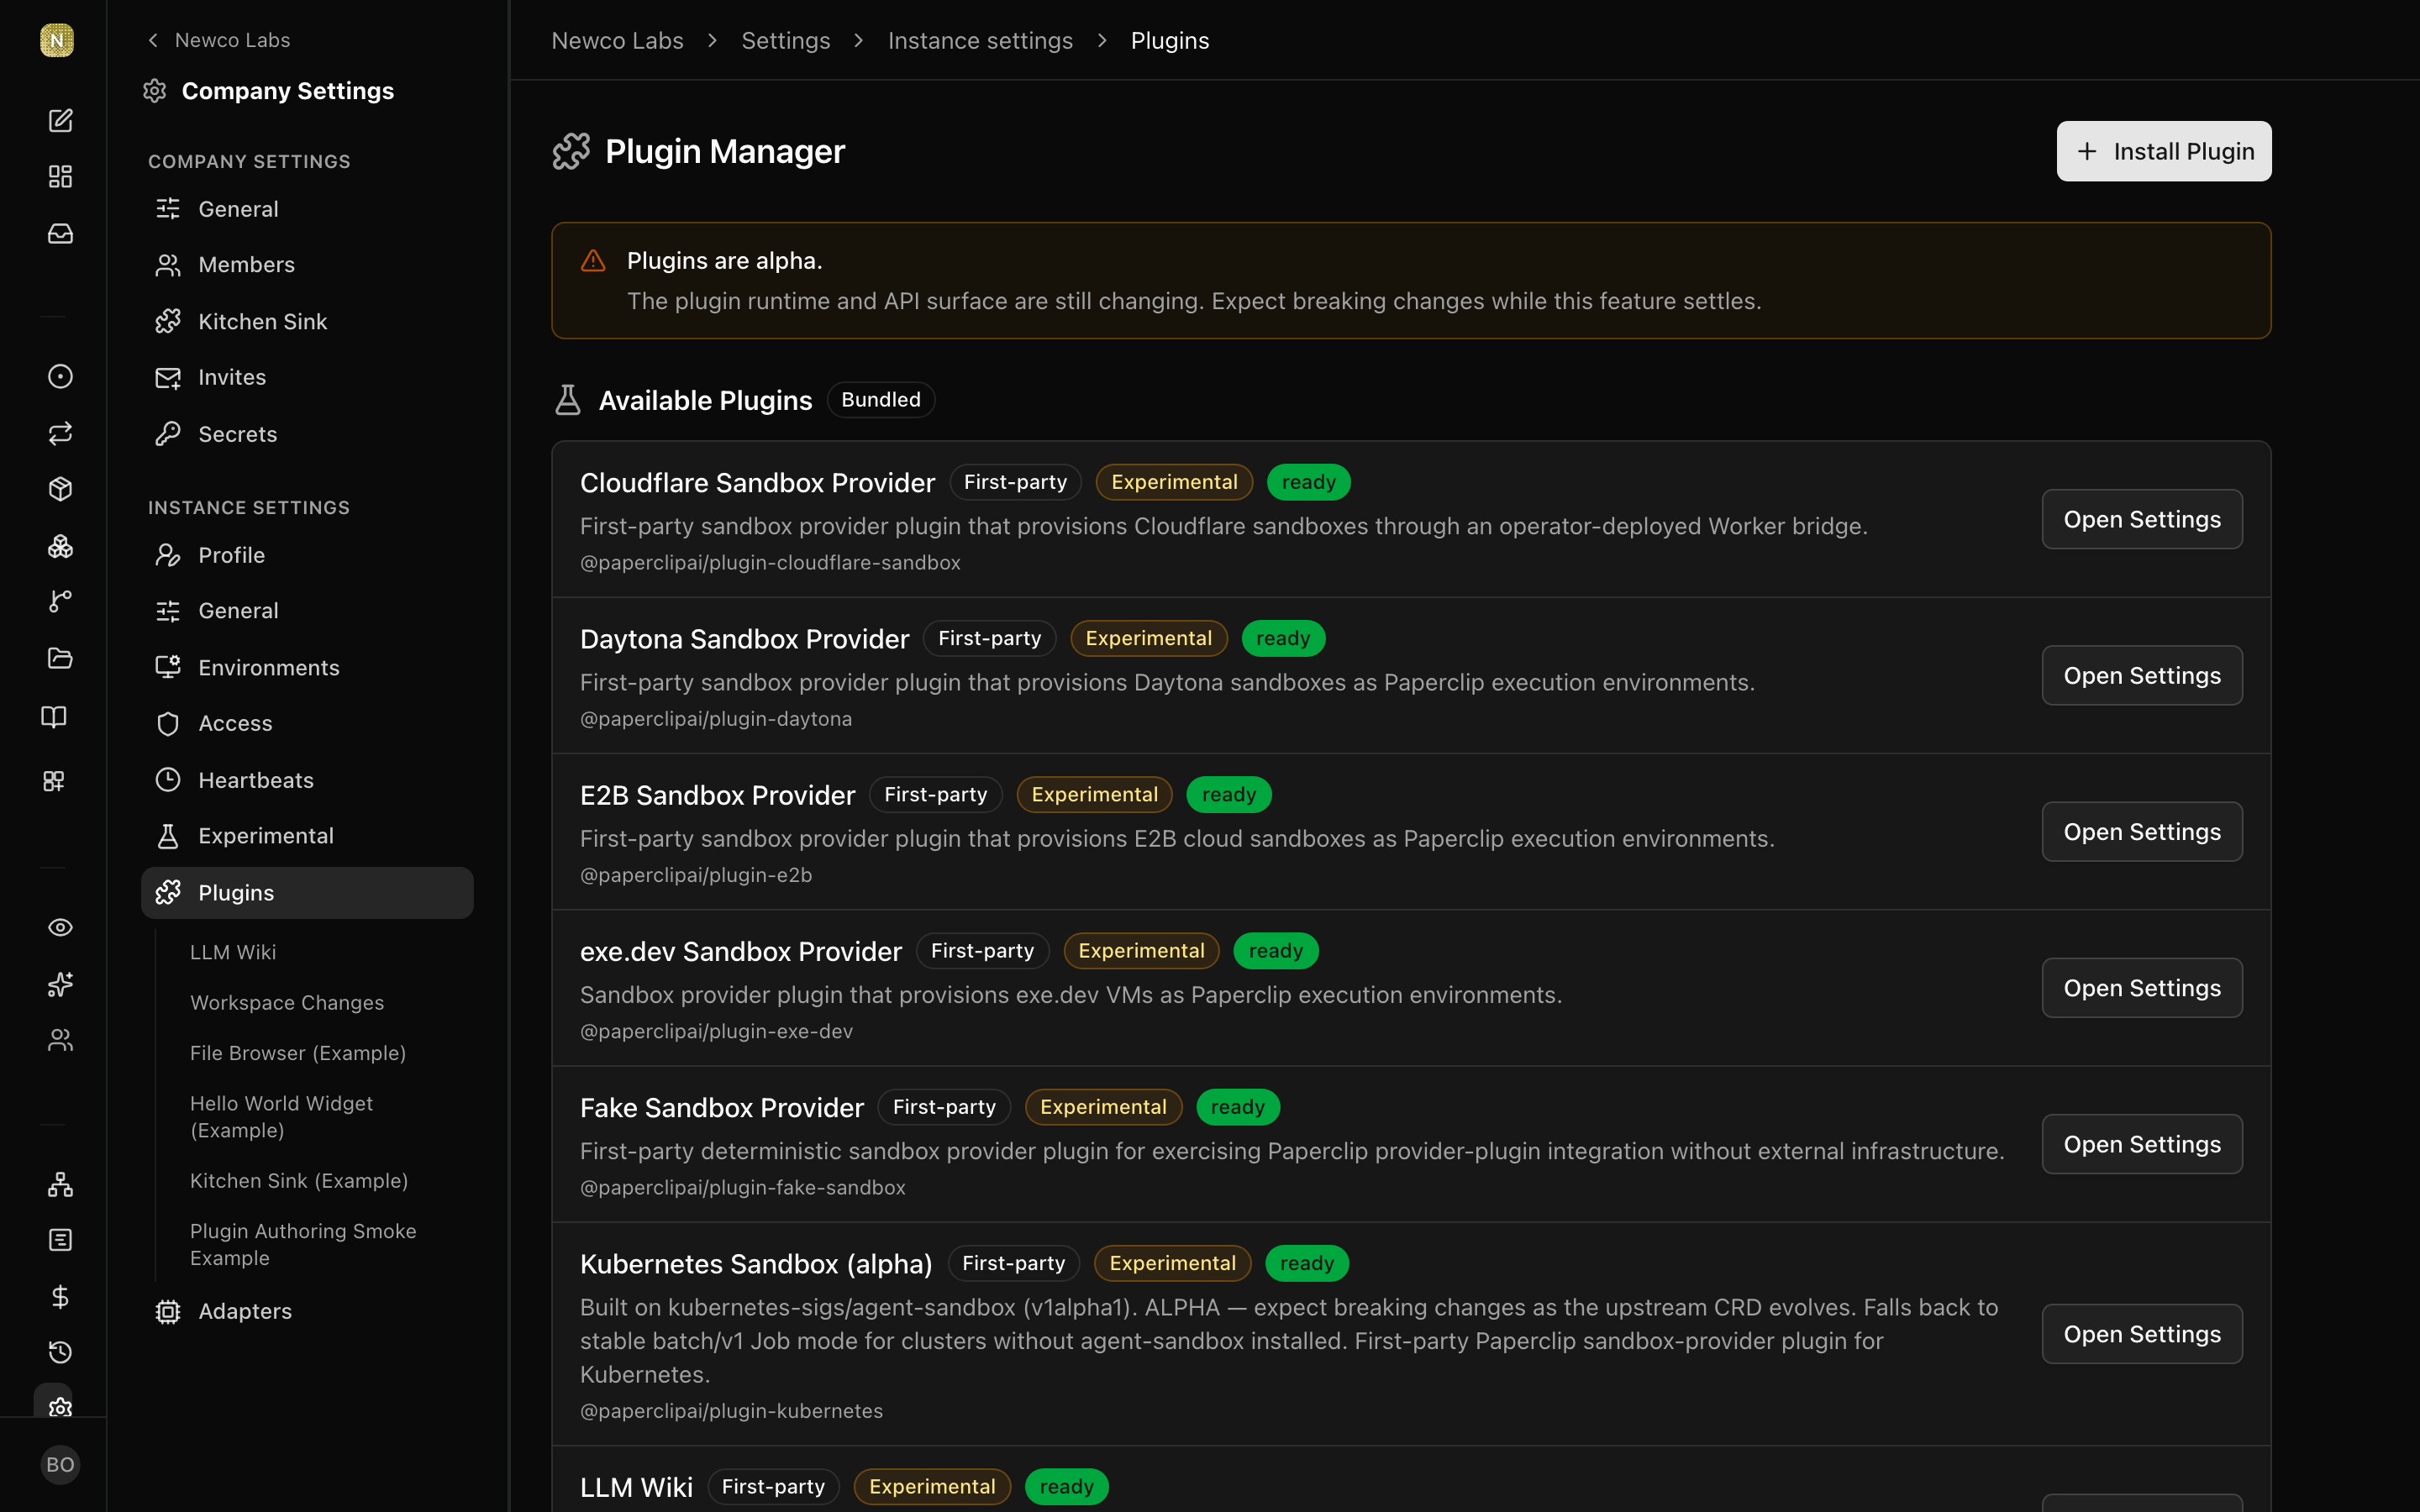
Task: Click the gear settings icon in rail
Action: [60, 1406]
